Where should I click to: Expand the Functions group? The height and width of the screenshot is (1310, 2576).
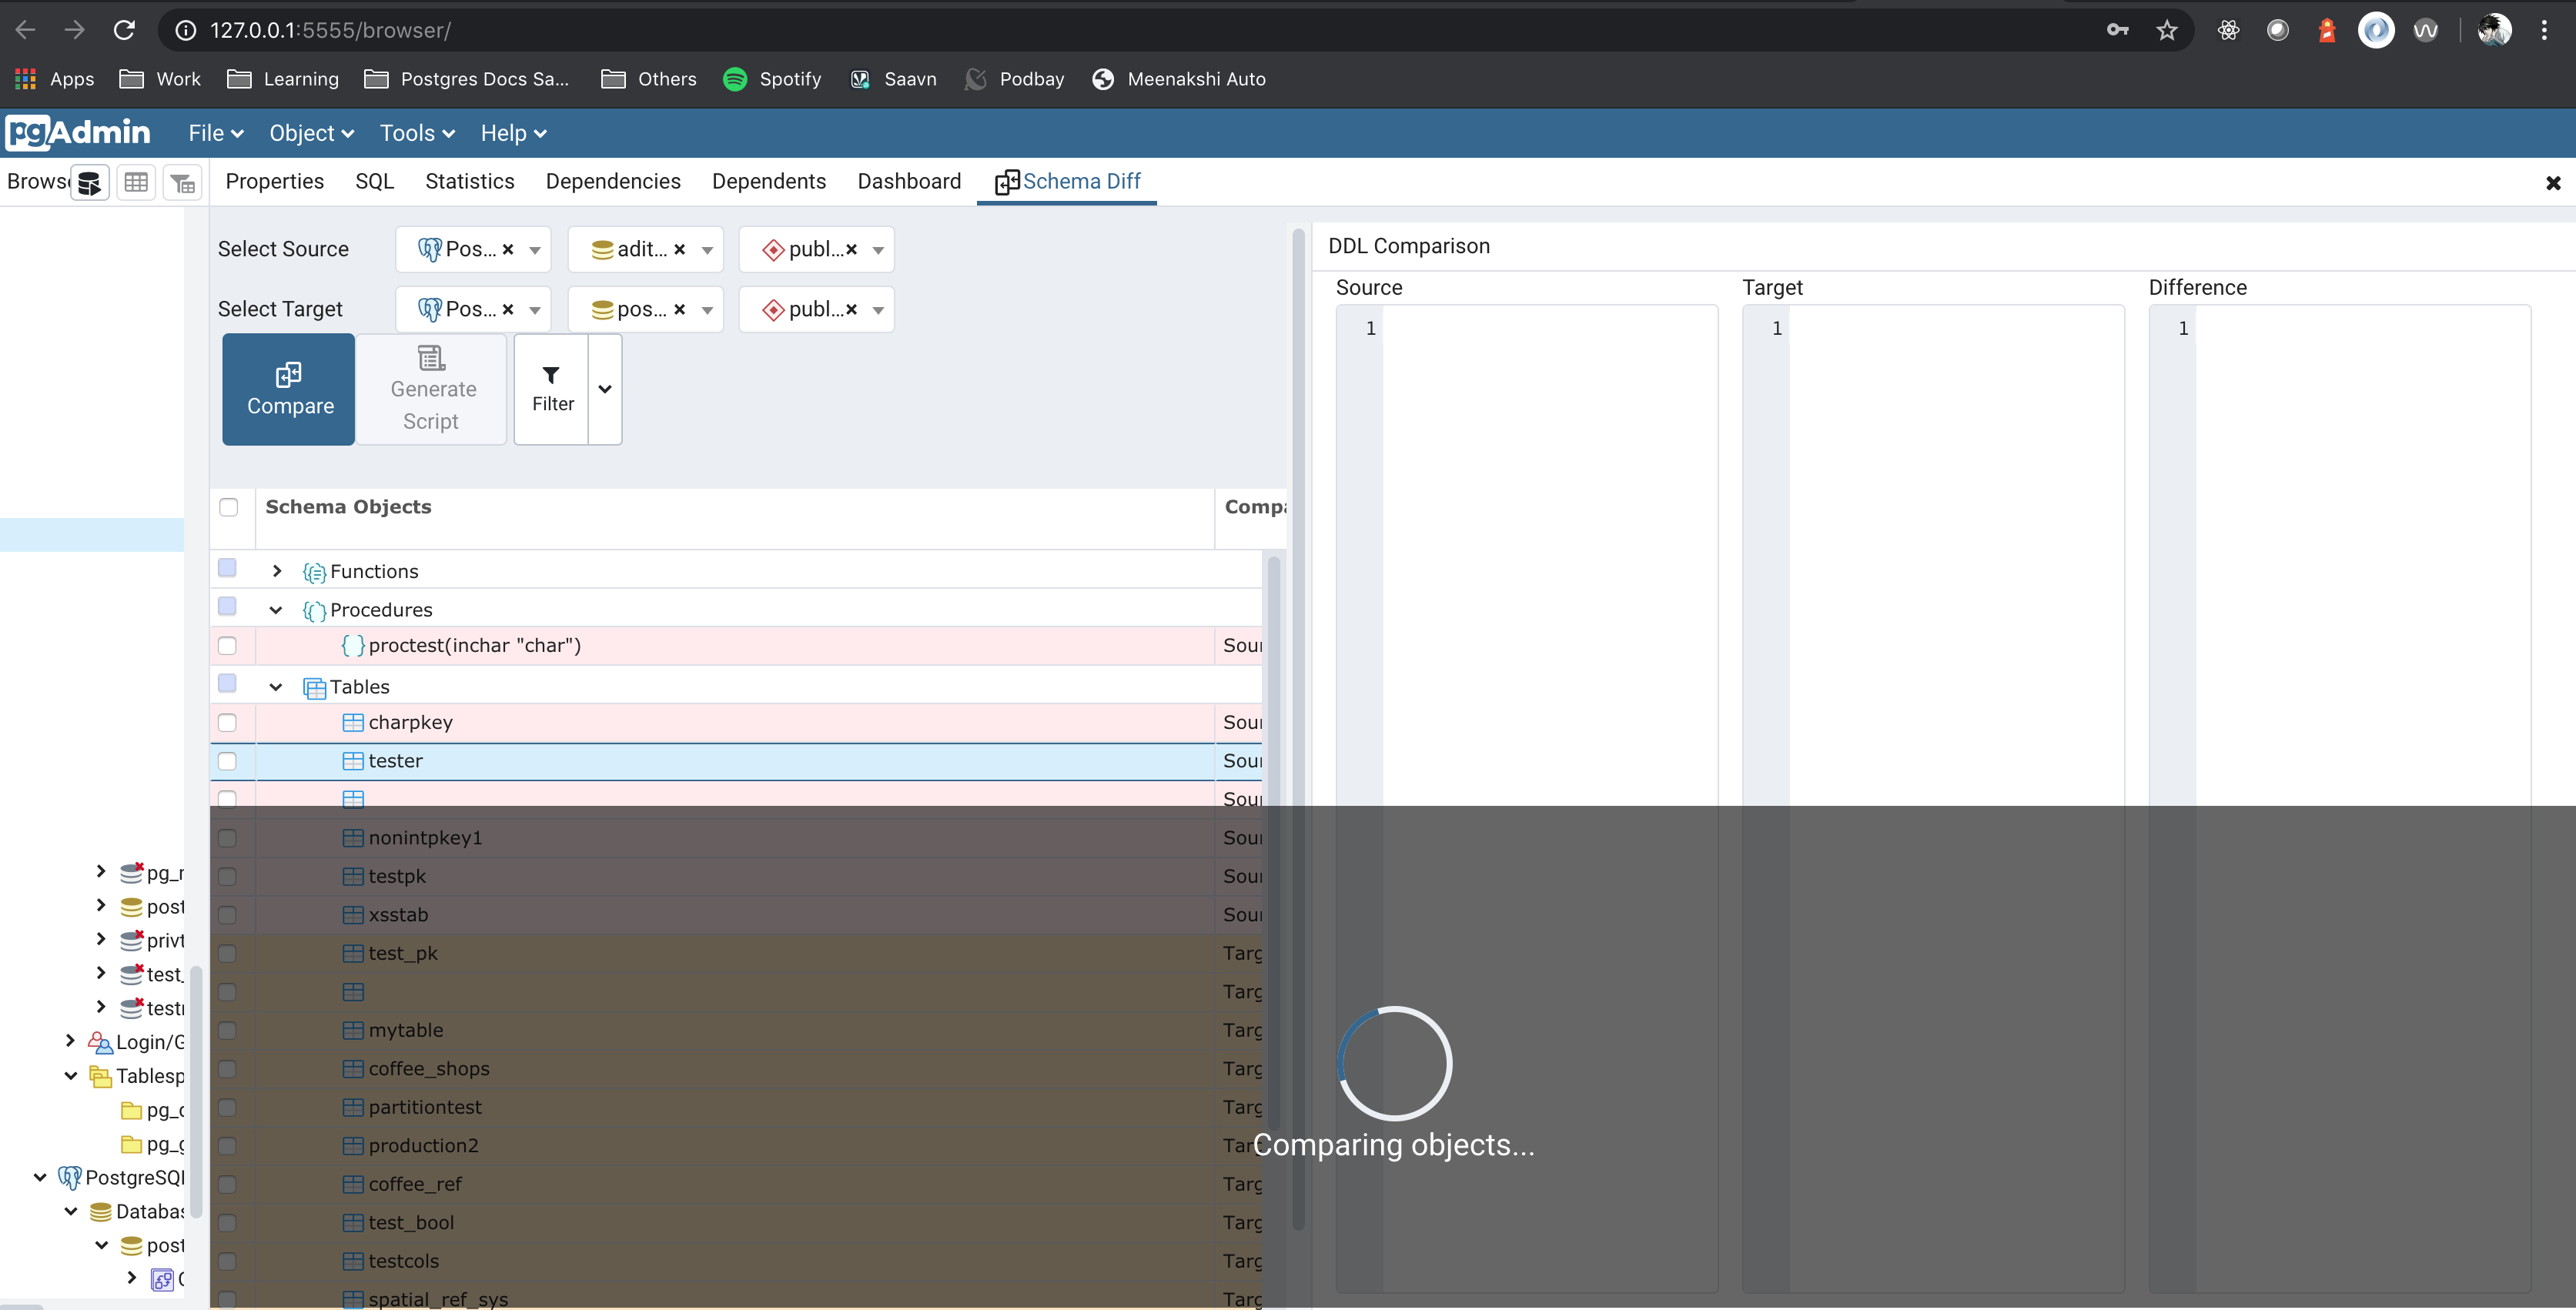coord(277,571)
